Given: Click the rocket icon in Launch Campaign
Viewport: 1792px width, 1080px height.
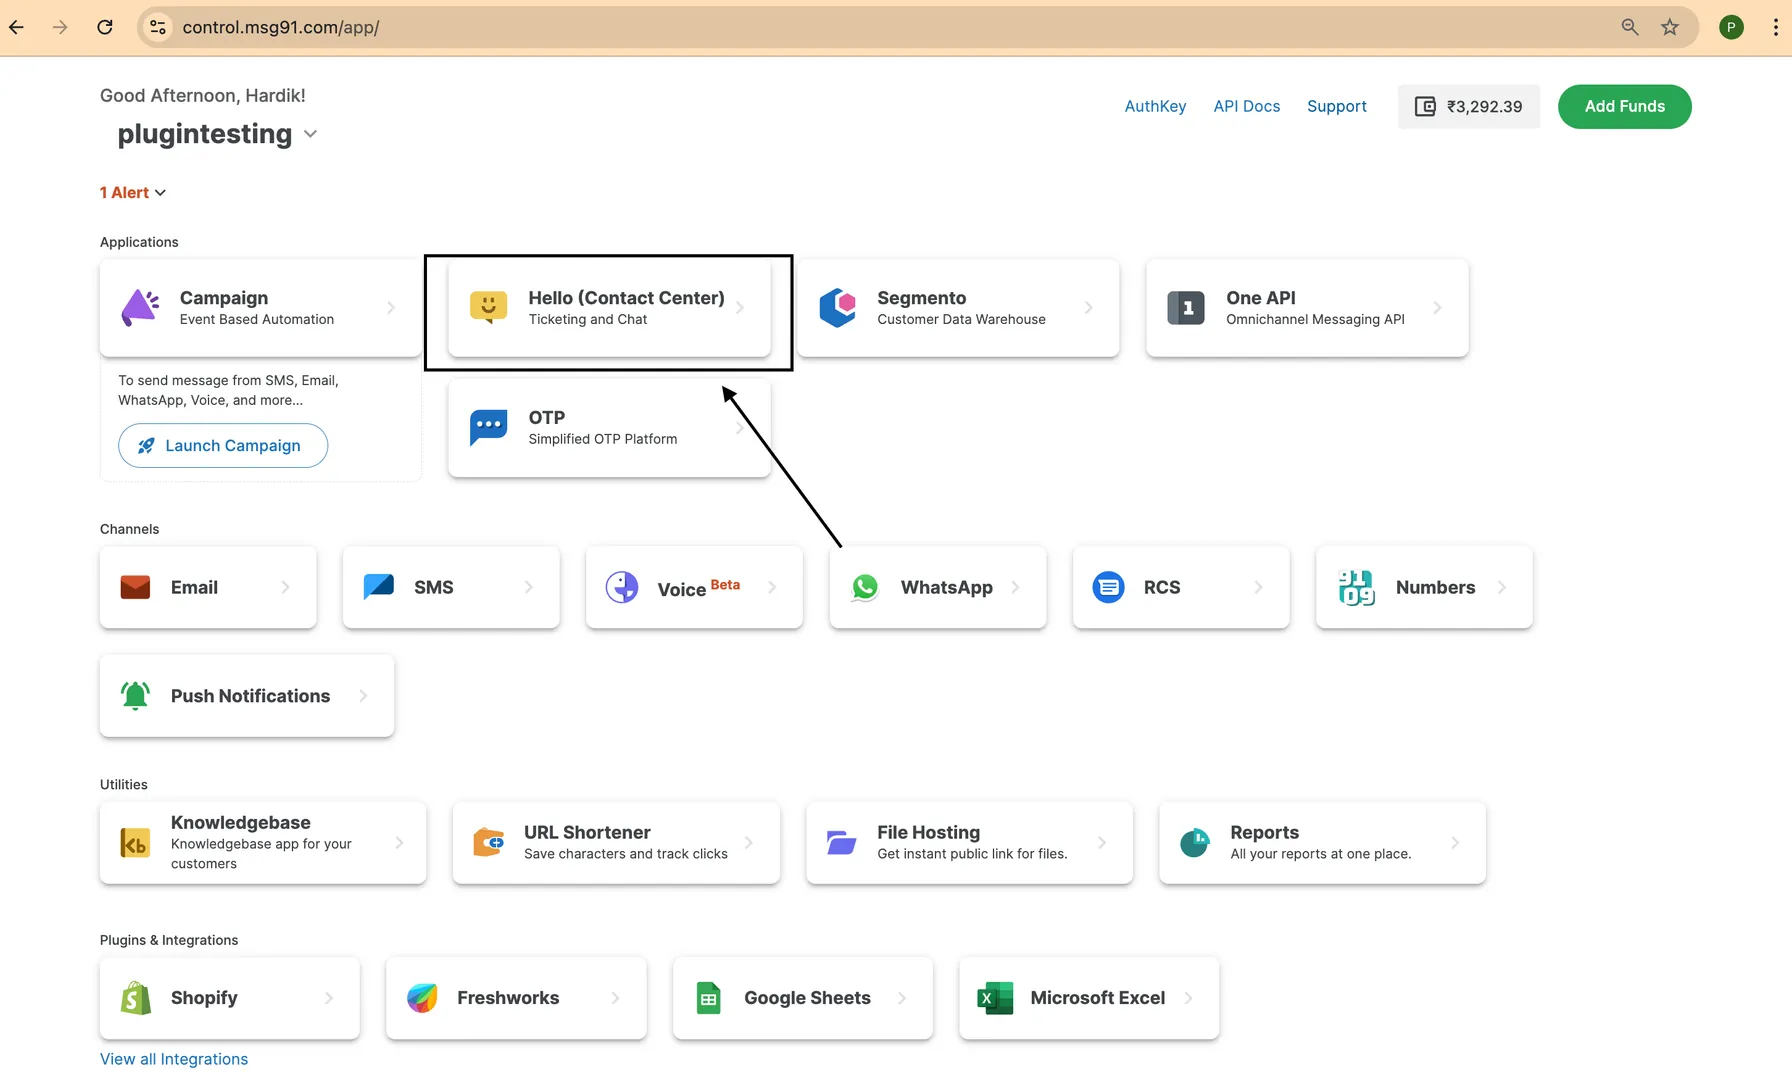Looking at the screenshot, I should (146, 446).
